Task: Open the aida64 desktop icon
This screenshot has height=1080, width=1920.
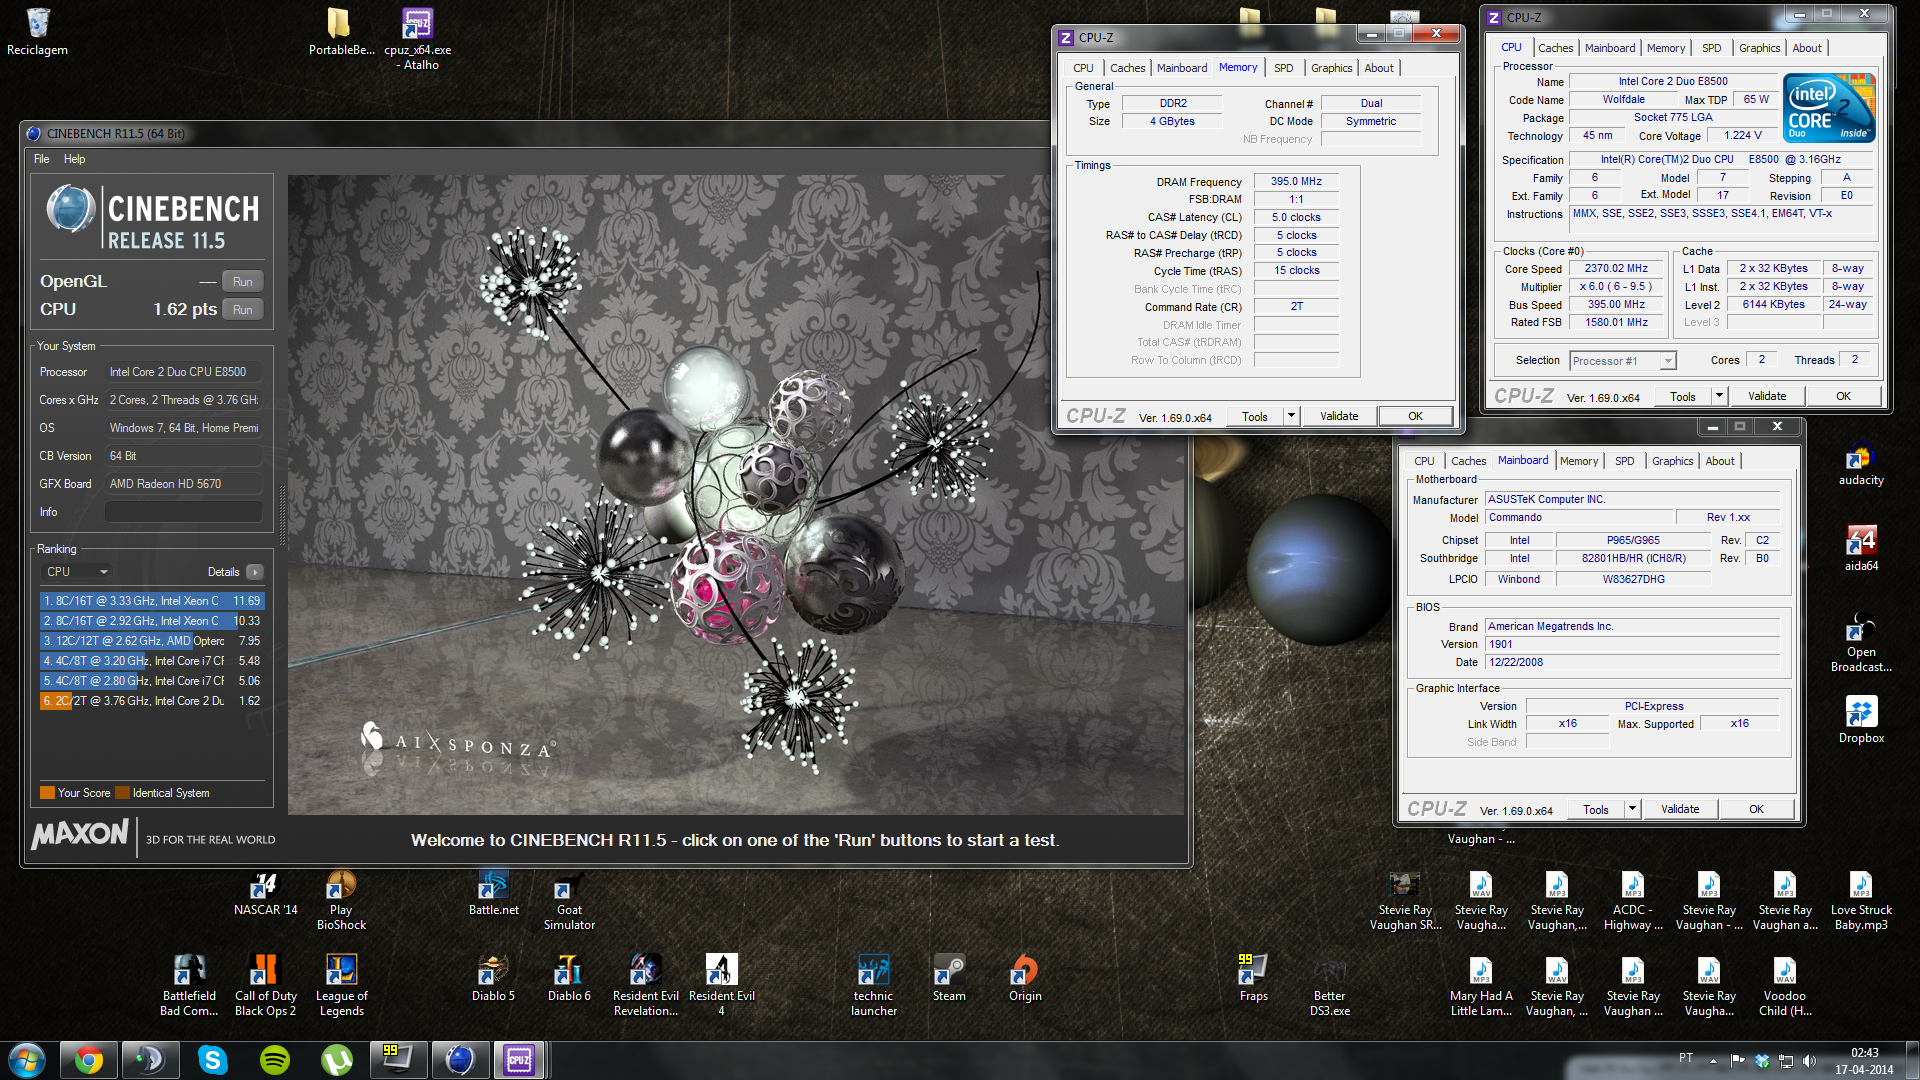Action: [x=1861, y=549]
